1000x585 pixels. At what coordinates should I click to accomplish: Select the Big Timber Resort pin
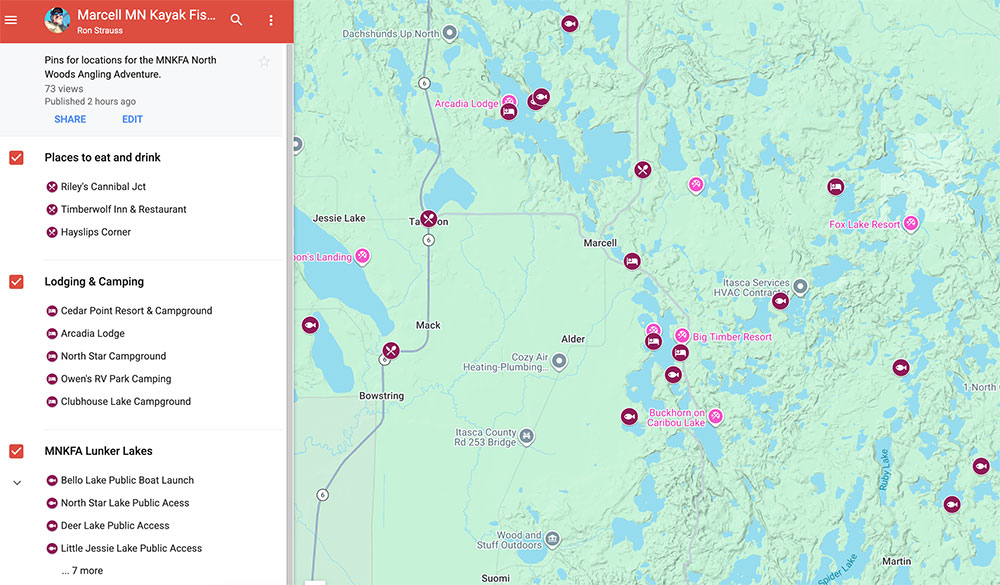[682, 336]
